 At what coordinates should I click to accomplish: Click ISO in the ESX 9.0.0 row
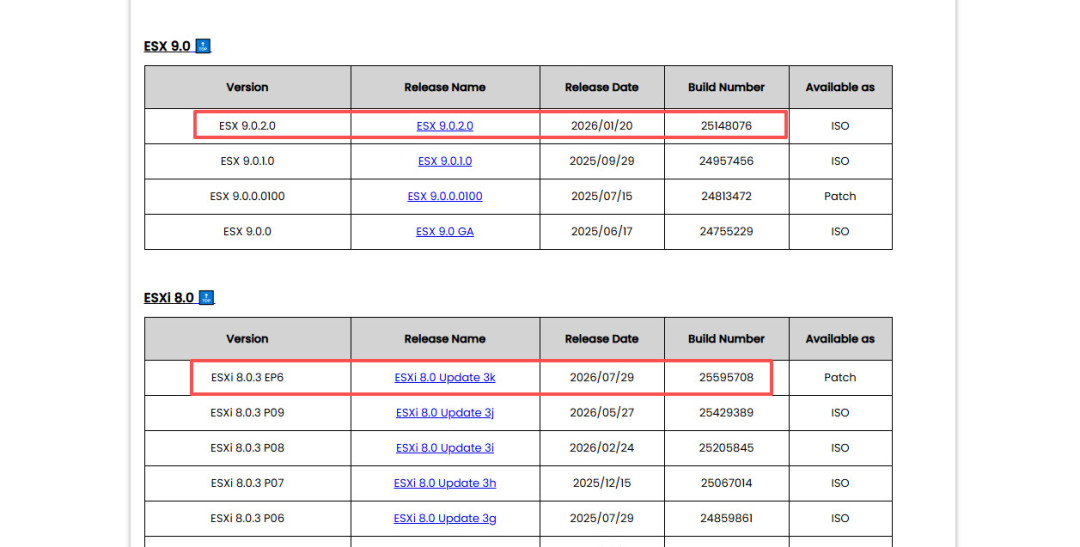tap(840, 231)
